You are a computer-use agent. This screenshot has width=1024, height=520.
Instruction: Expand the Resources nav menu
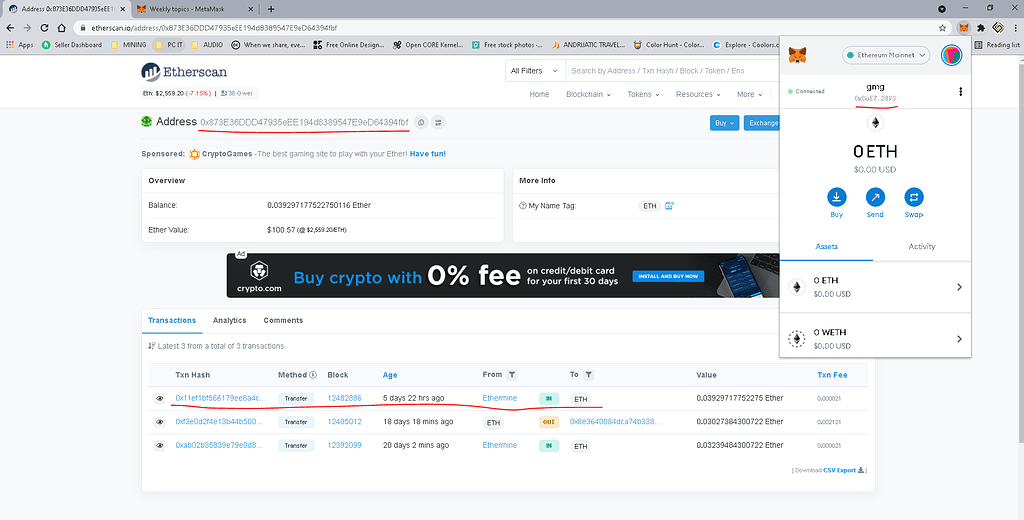point(697,94)
